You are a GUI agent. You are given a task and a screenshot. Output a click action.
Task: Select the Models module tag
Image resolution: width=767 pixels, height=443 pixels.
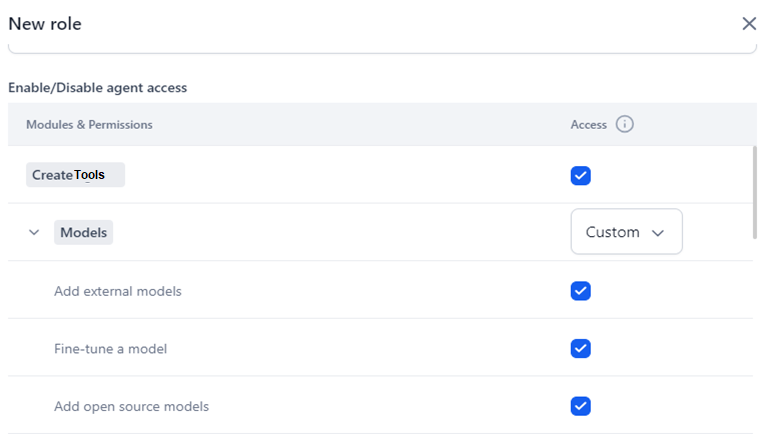pos(83,233)
